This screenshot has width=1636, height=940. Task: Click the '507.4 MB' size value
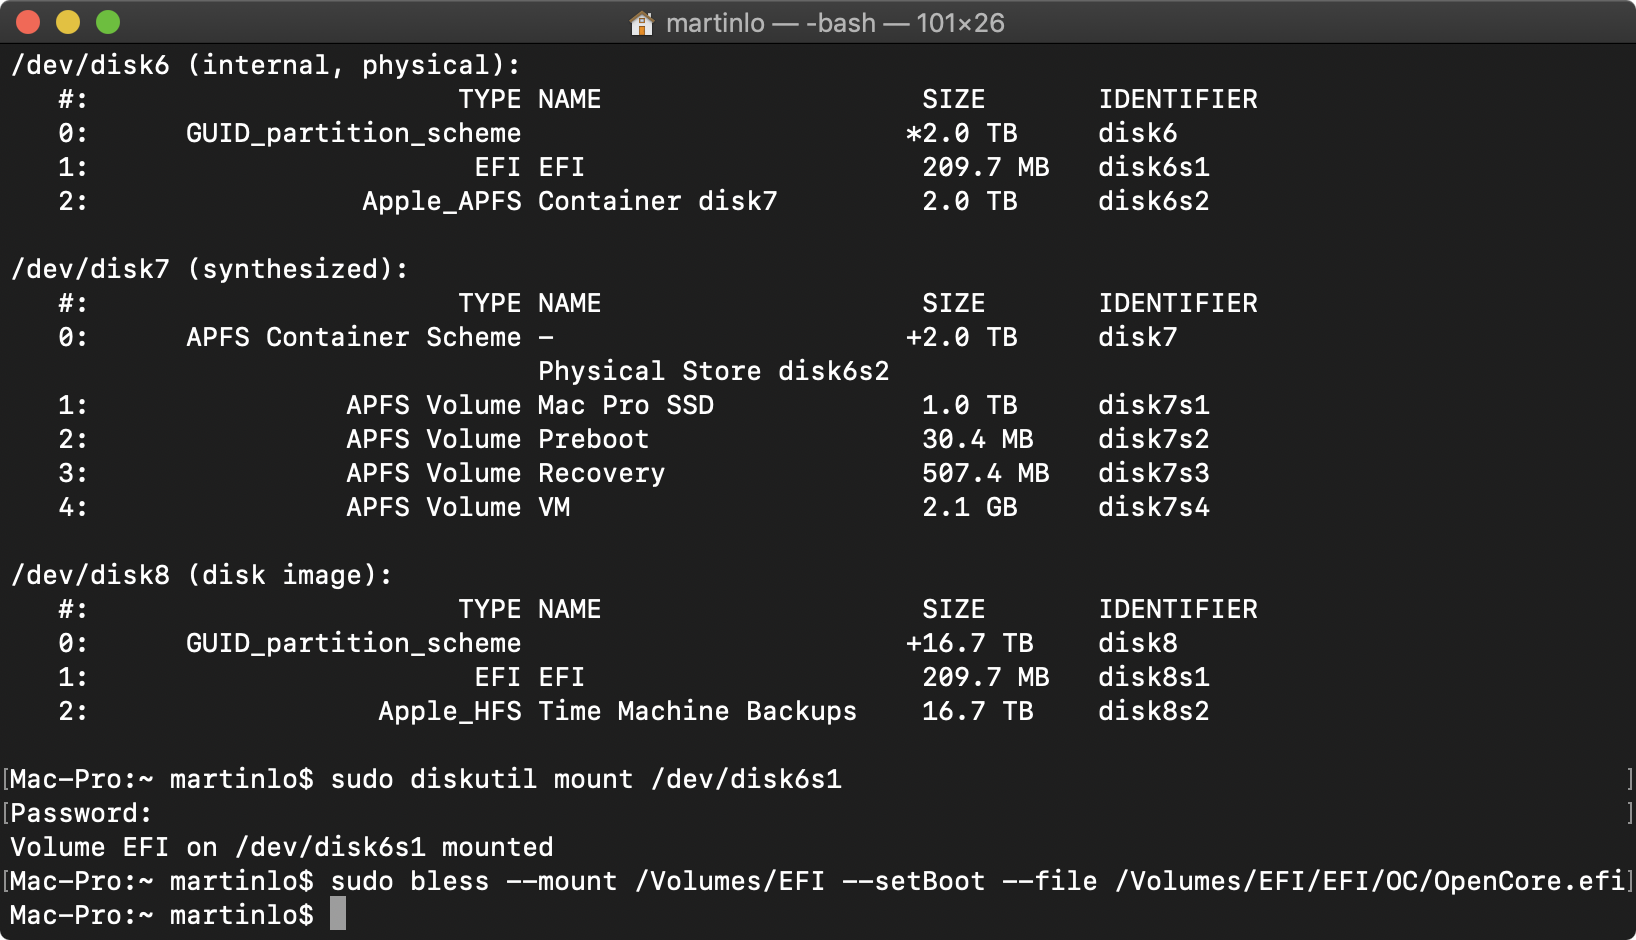coord(986,473)
